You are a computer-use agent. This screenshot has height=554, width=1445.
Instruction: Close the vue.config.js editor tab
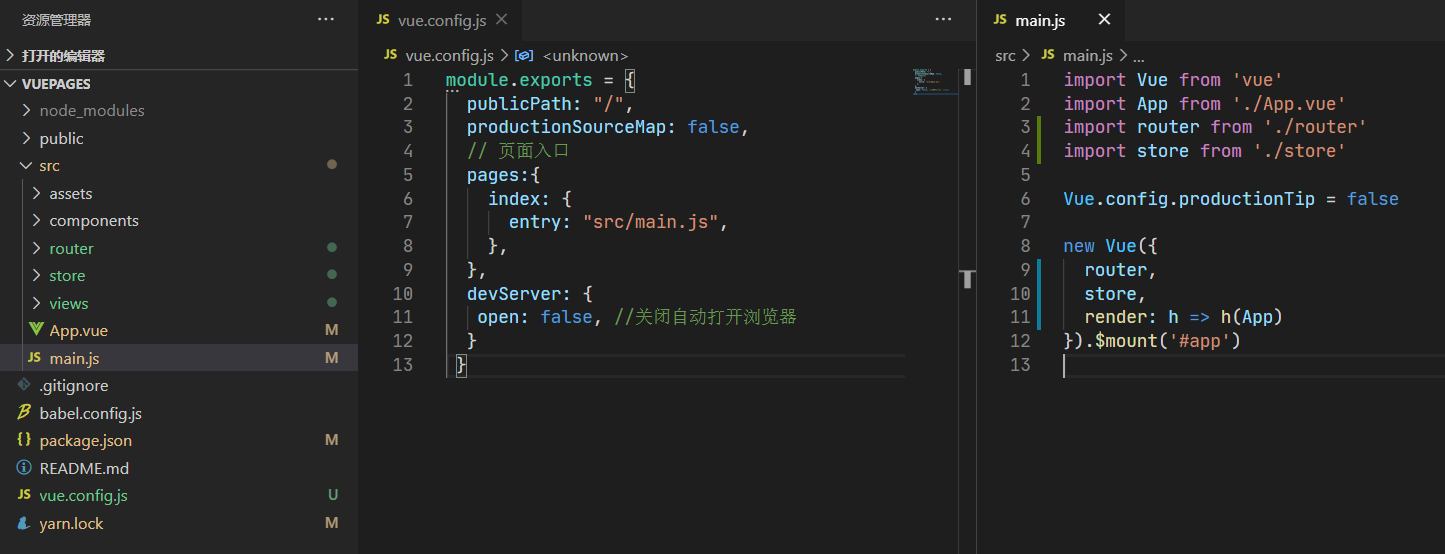[x=501, y=19]
